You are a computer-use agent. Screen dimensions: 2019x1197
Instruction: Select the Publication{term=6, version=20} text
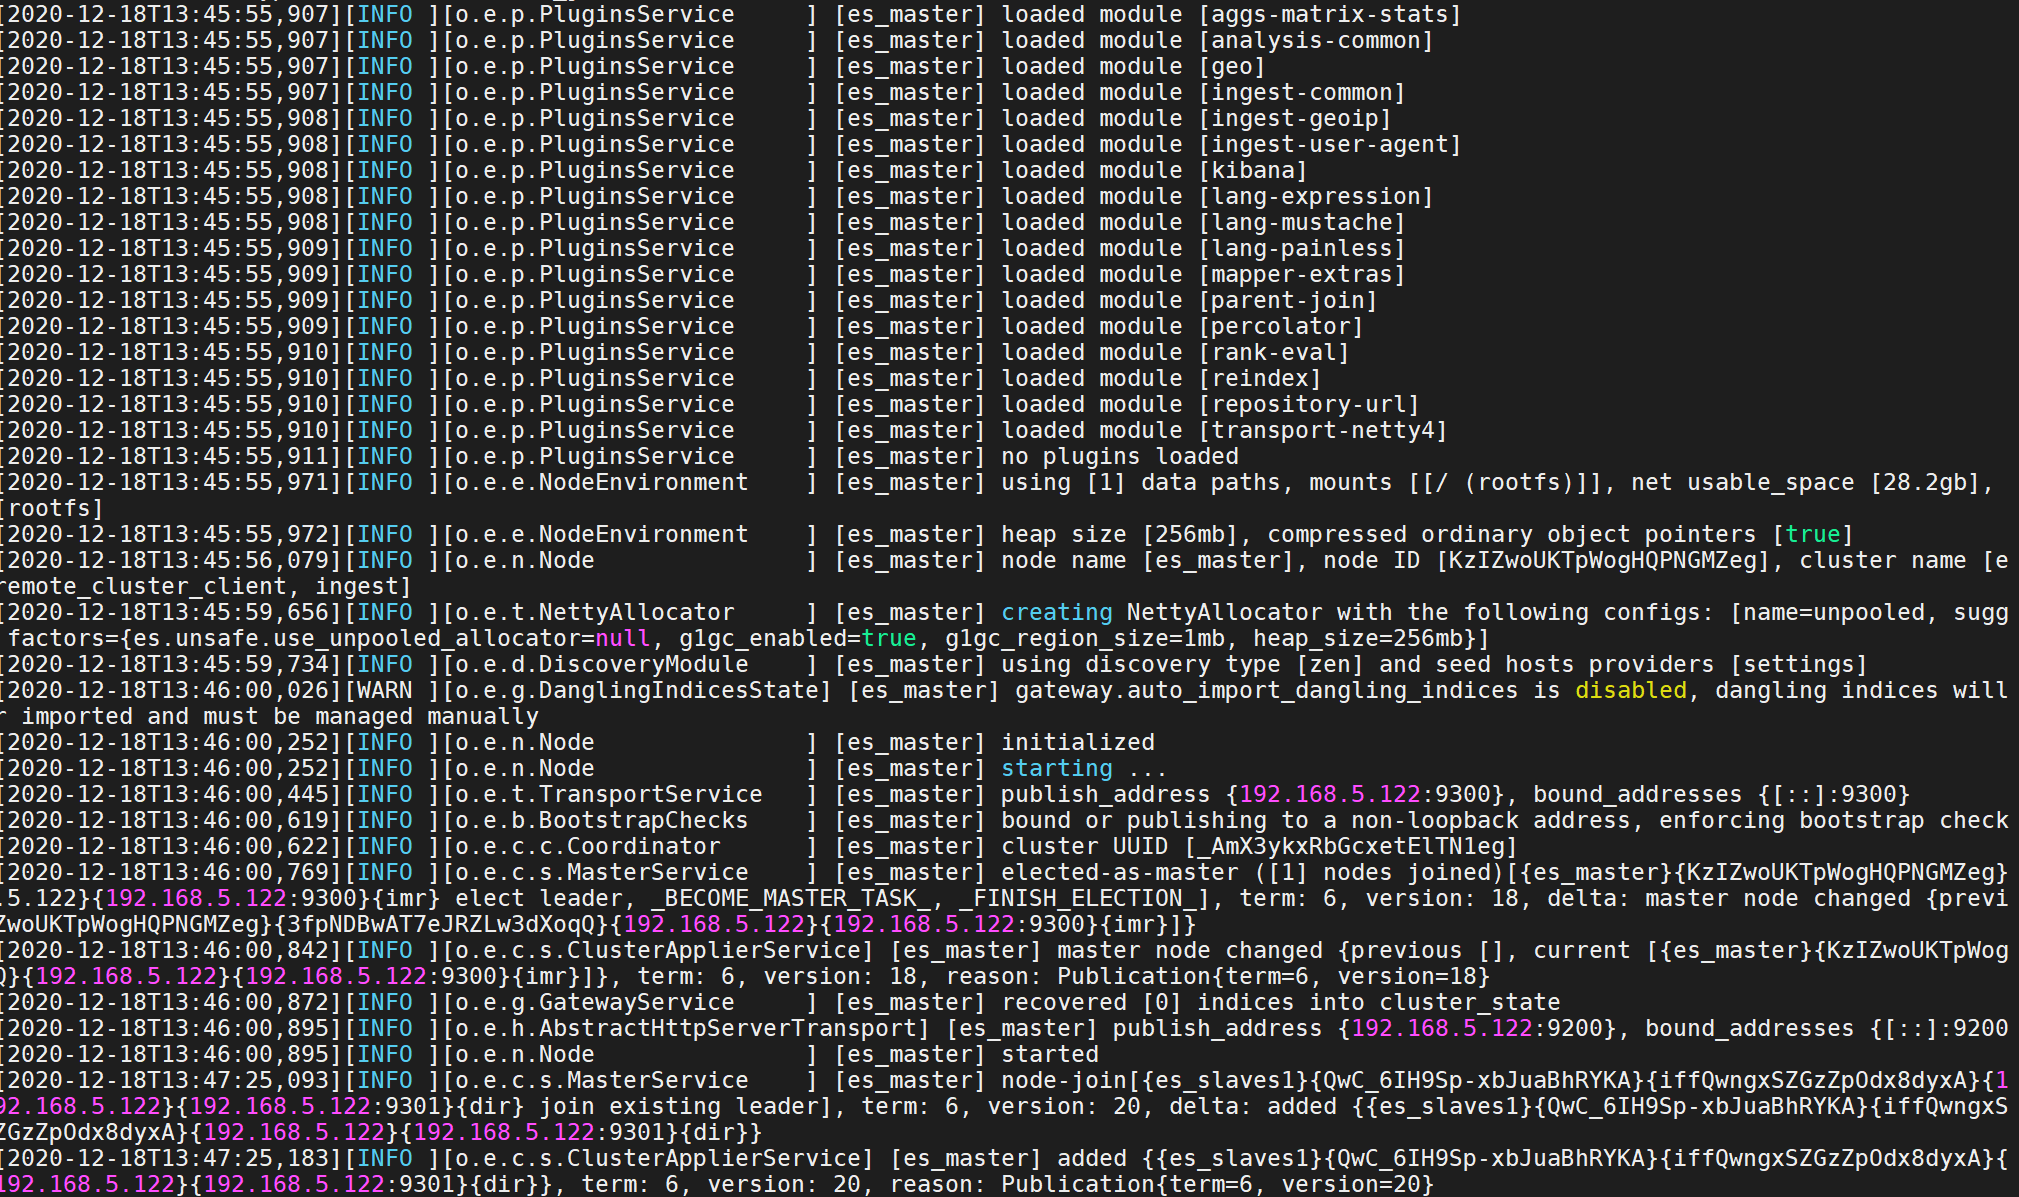tap(1217, 1185)
